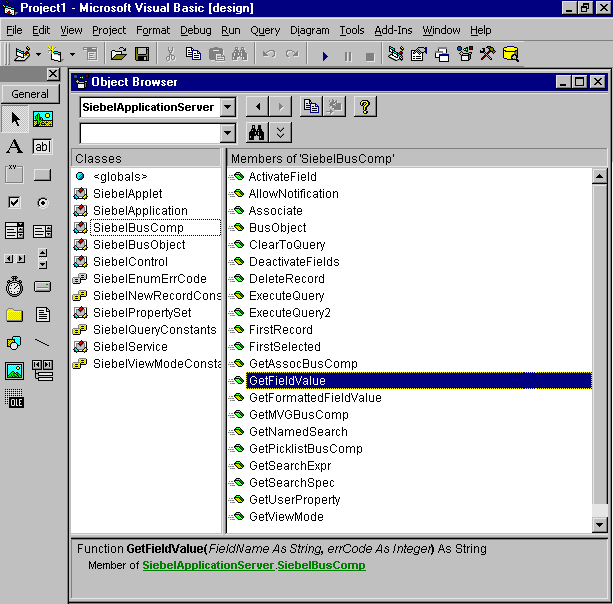Select the ListBox tool in toolbox
The image size is (613, 604).
43,231
